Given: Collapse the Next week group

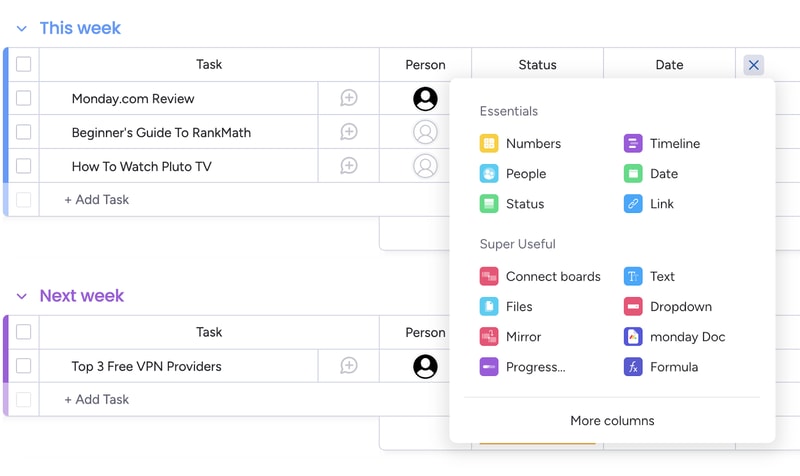Looking at the screenshot, I should (x=21, y=296).
